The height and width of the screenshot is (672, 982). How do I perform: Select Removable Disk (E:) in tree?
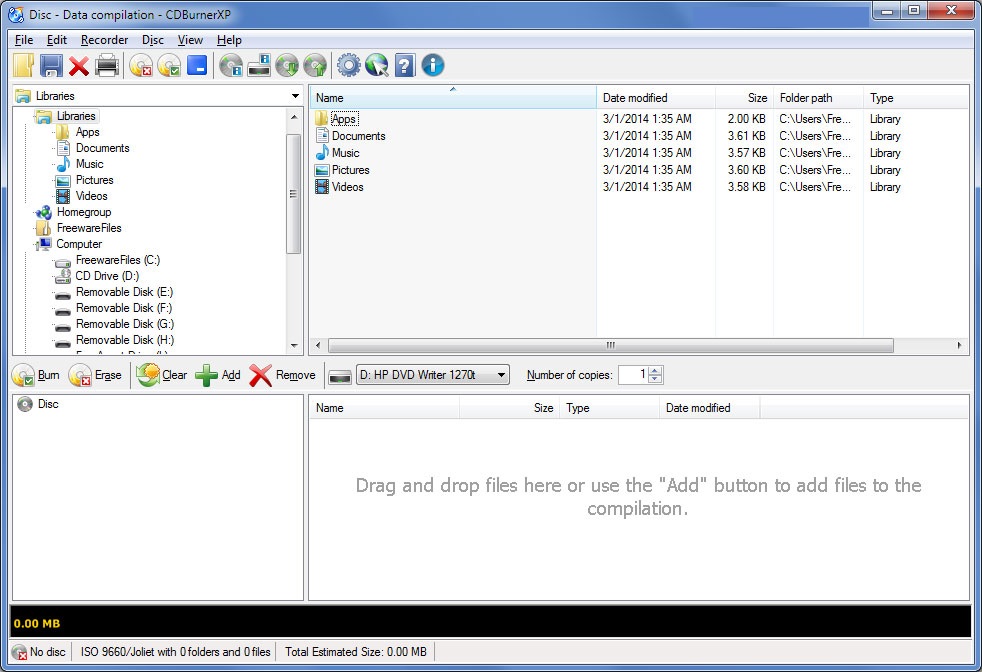click(x=124, y=292)
